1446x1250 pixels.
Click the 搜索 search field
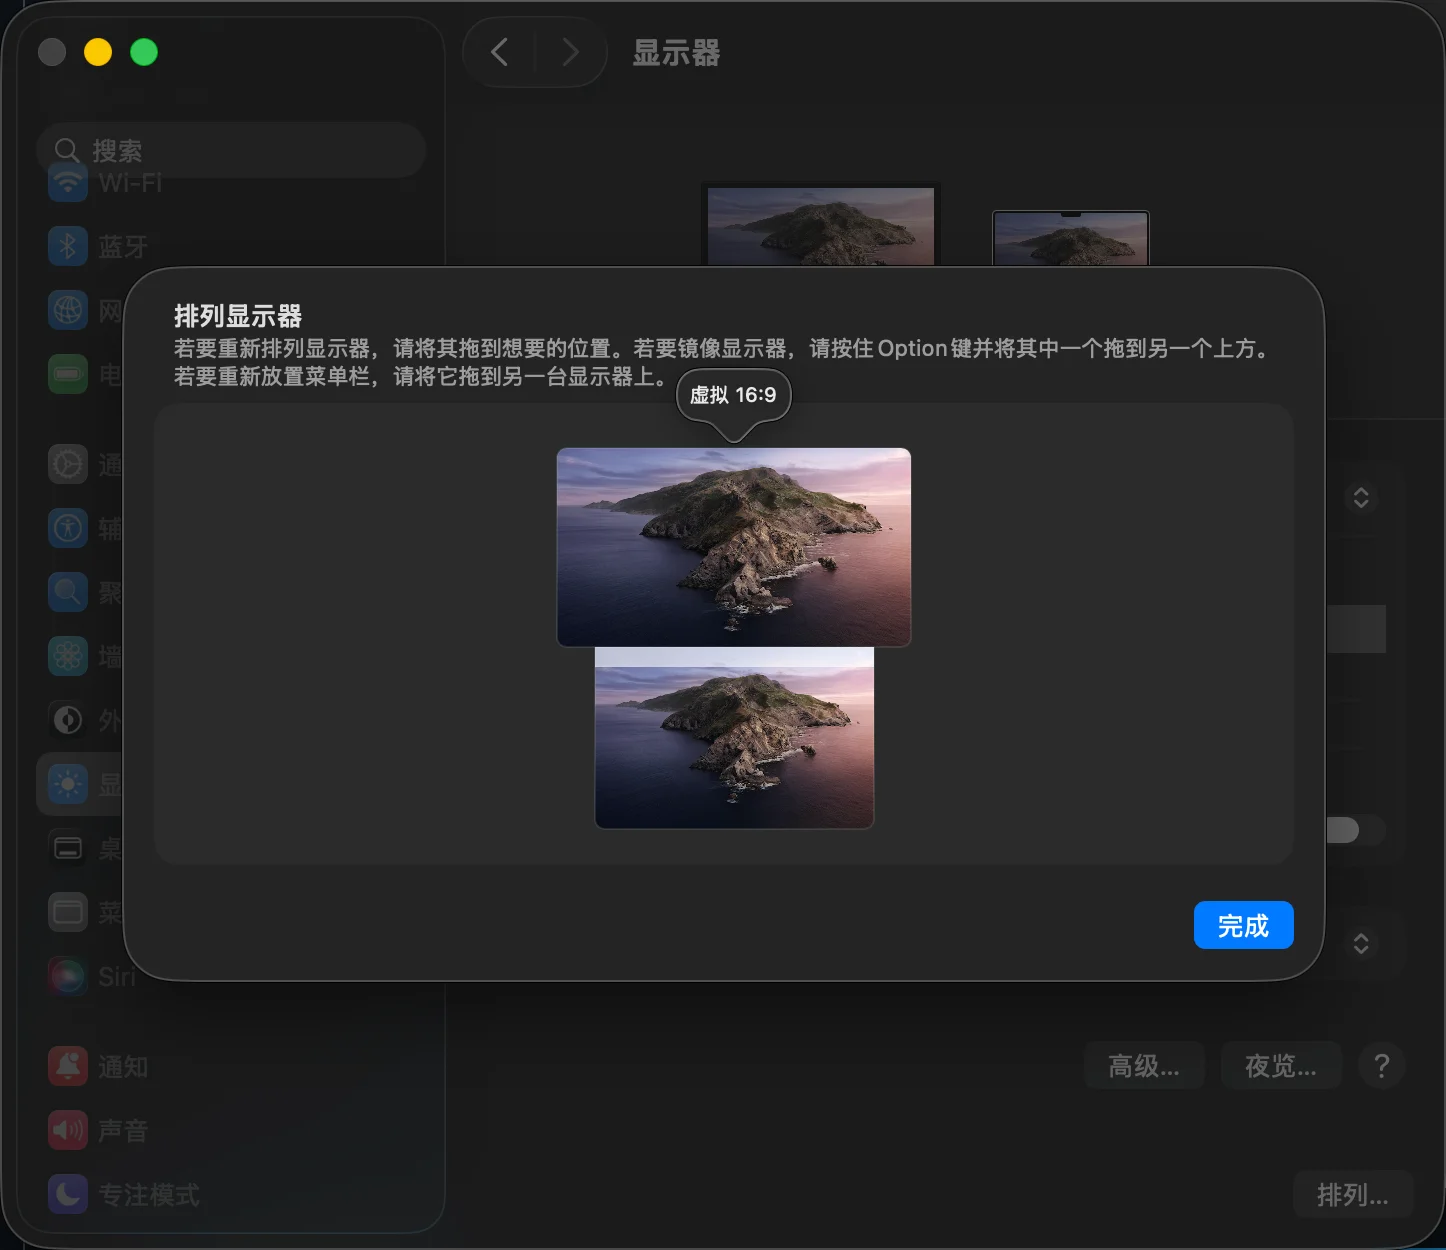[232, 150]
